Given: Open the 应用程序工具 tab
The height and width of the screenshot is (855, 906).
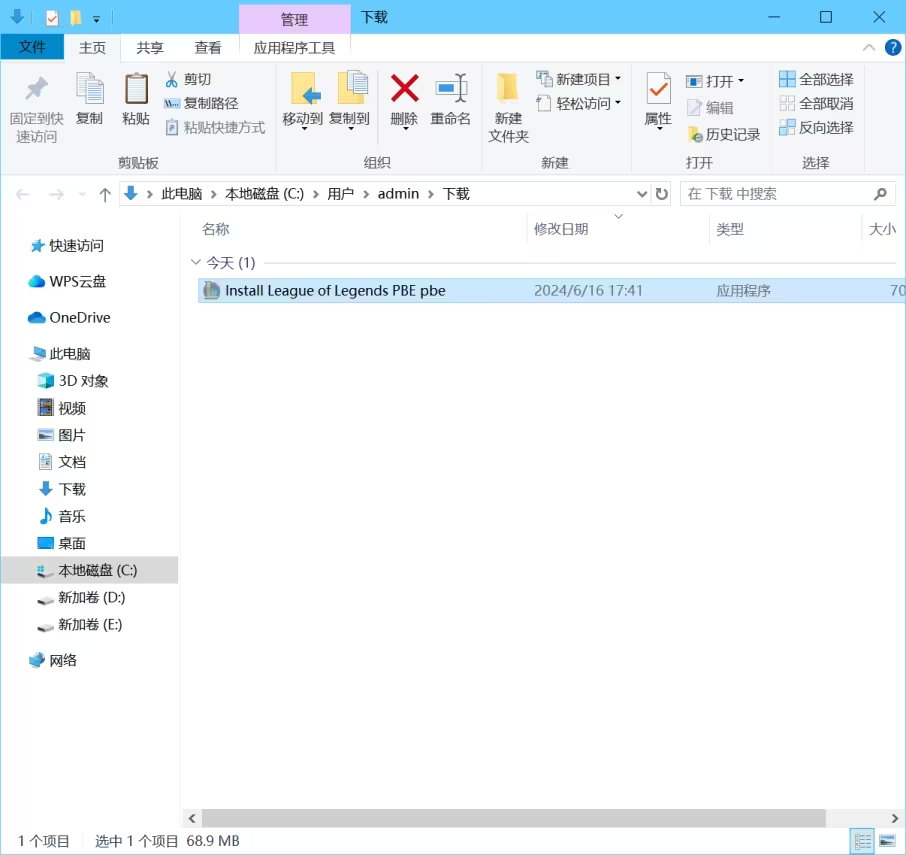Looking at the screenshot, I should point(294,47).
